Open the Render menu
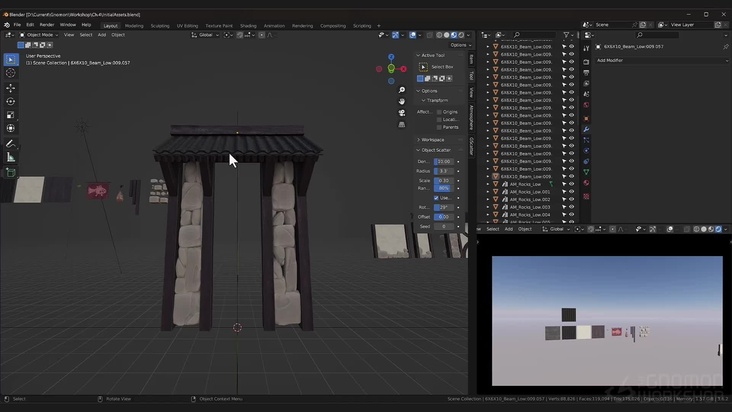 click(47, 25)
